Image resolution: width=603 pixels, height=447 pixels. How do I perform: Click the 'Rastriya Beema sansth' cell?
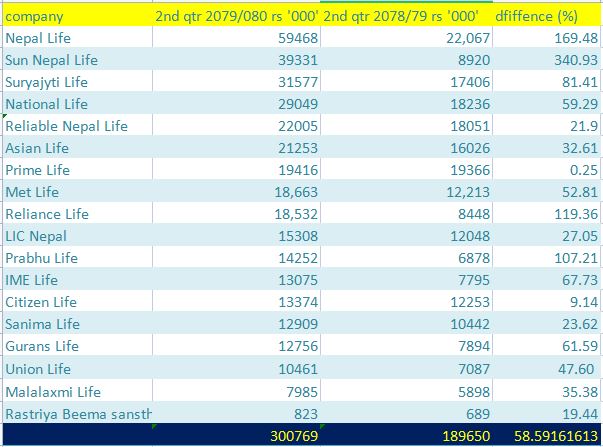click(x=77, y=414)
